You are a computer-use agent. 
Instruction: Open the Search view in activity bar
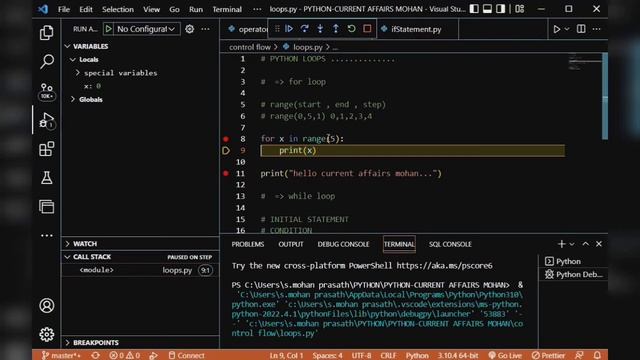[x=47, y=62]
